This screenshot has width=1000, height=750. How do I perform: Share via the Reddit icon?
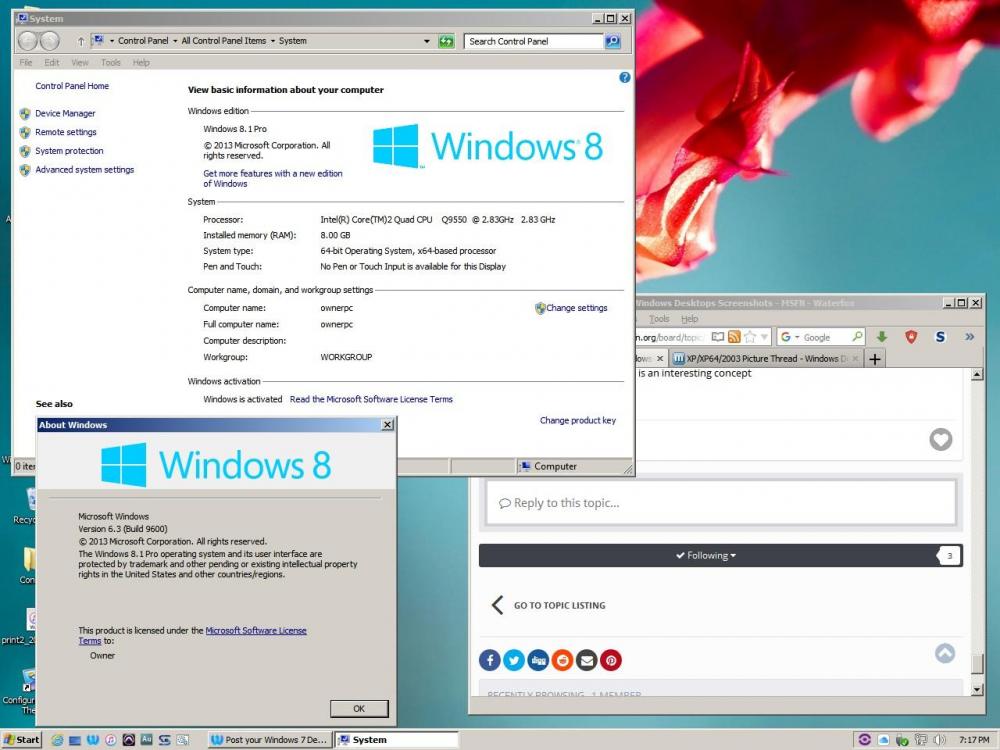click(563, 660)
